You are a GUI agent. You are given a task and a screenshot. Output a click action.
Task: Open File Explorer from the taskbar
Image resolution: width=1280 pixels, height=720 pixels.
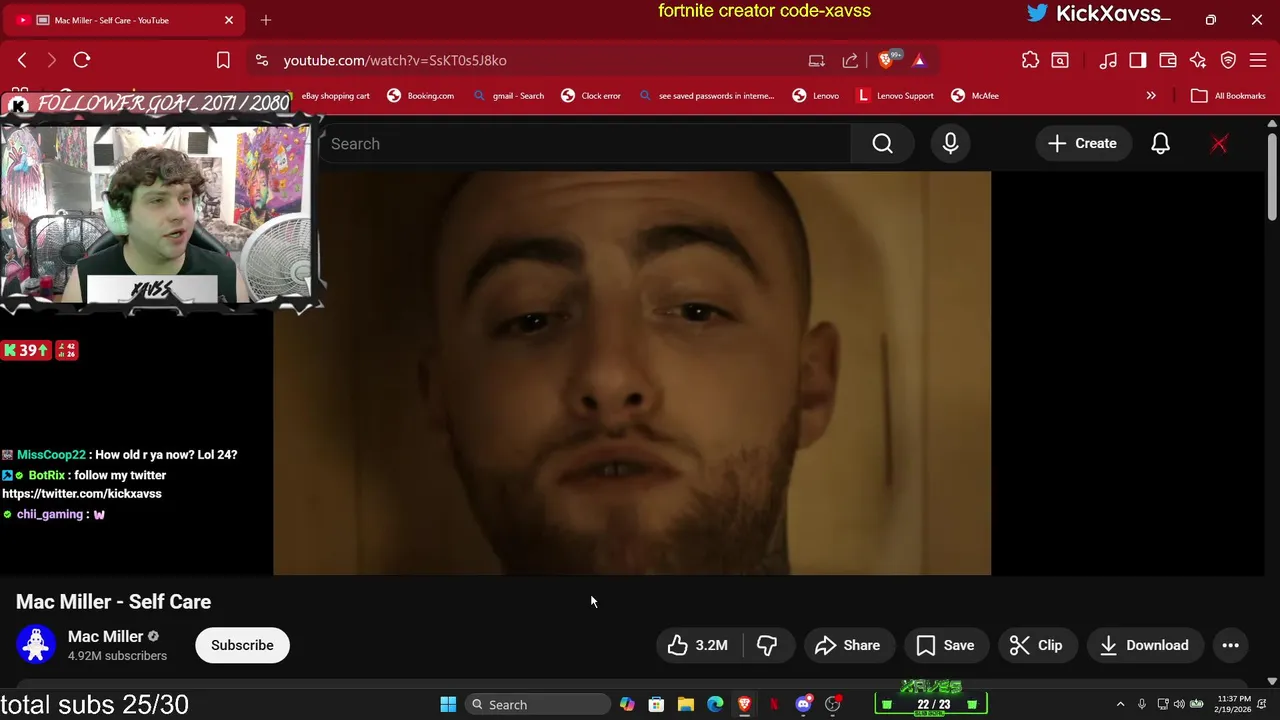click(686, 704)
